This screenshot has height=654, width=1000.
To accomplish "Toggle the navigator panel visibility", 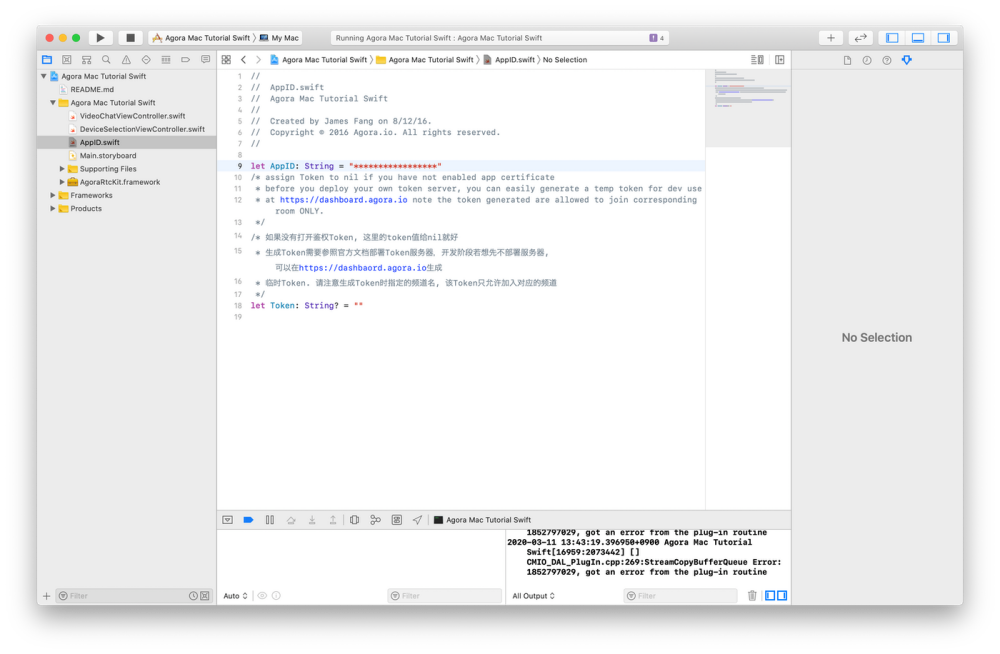I will pyautogui.click(x=892, y=38).
